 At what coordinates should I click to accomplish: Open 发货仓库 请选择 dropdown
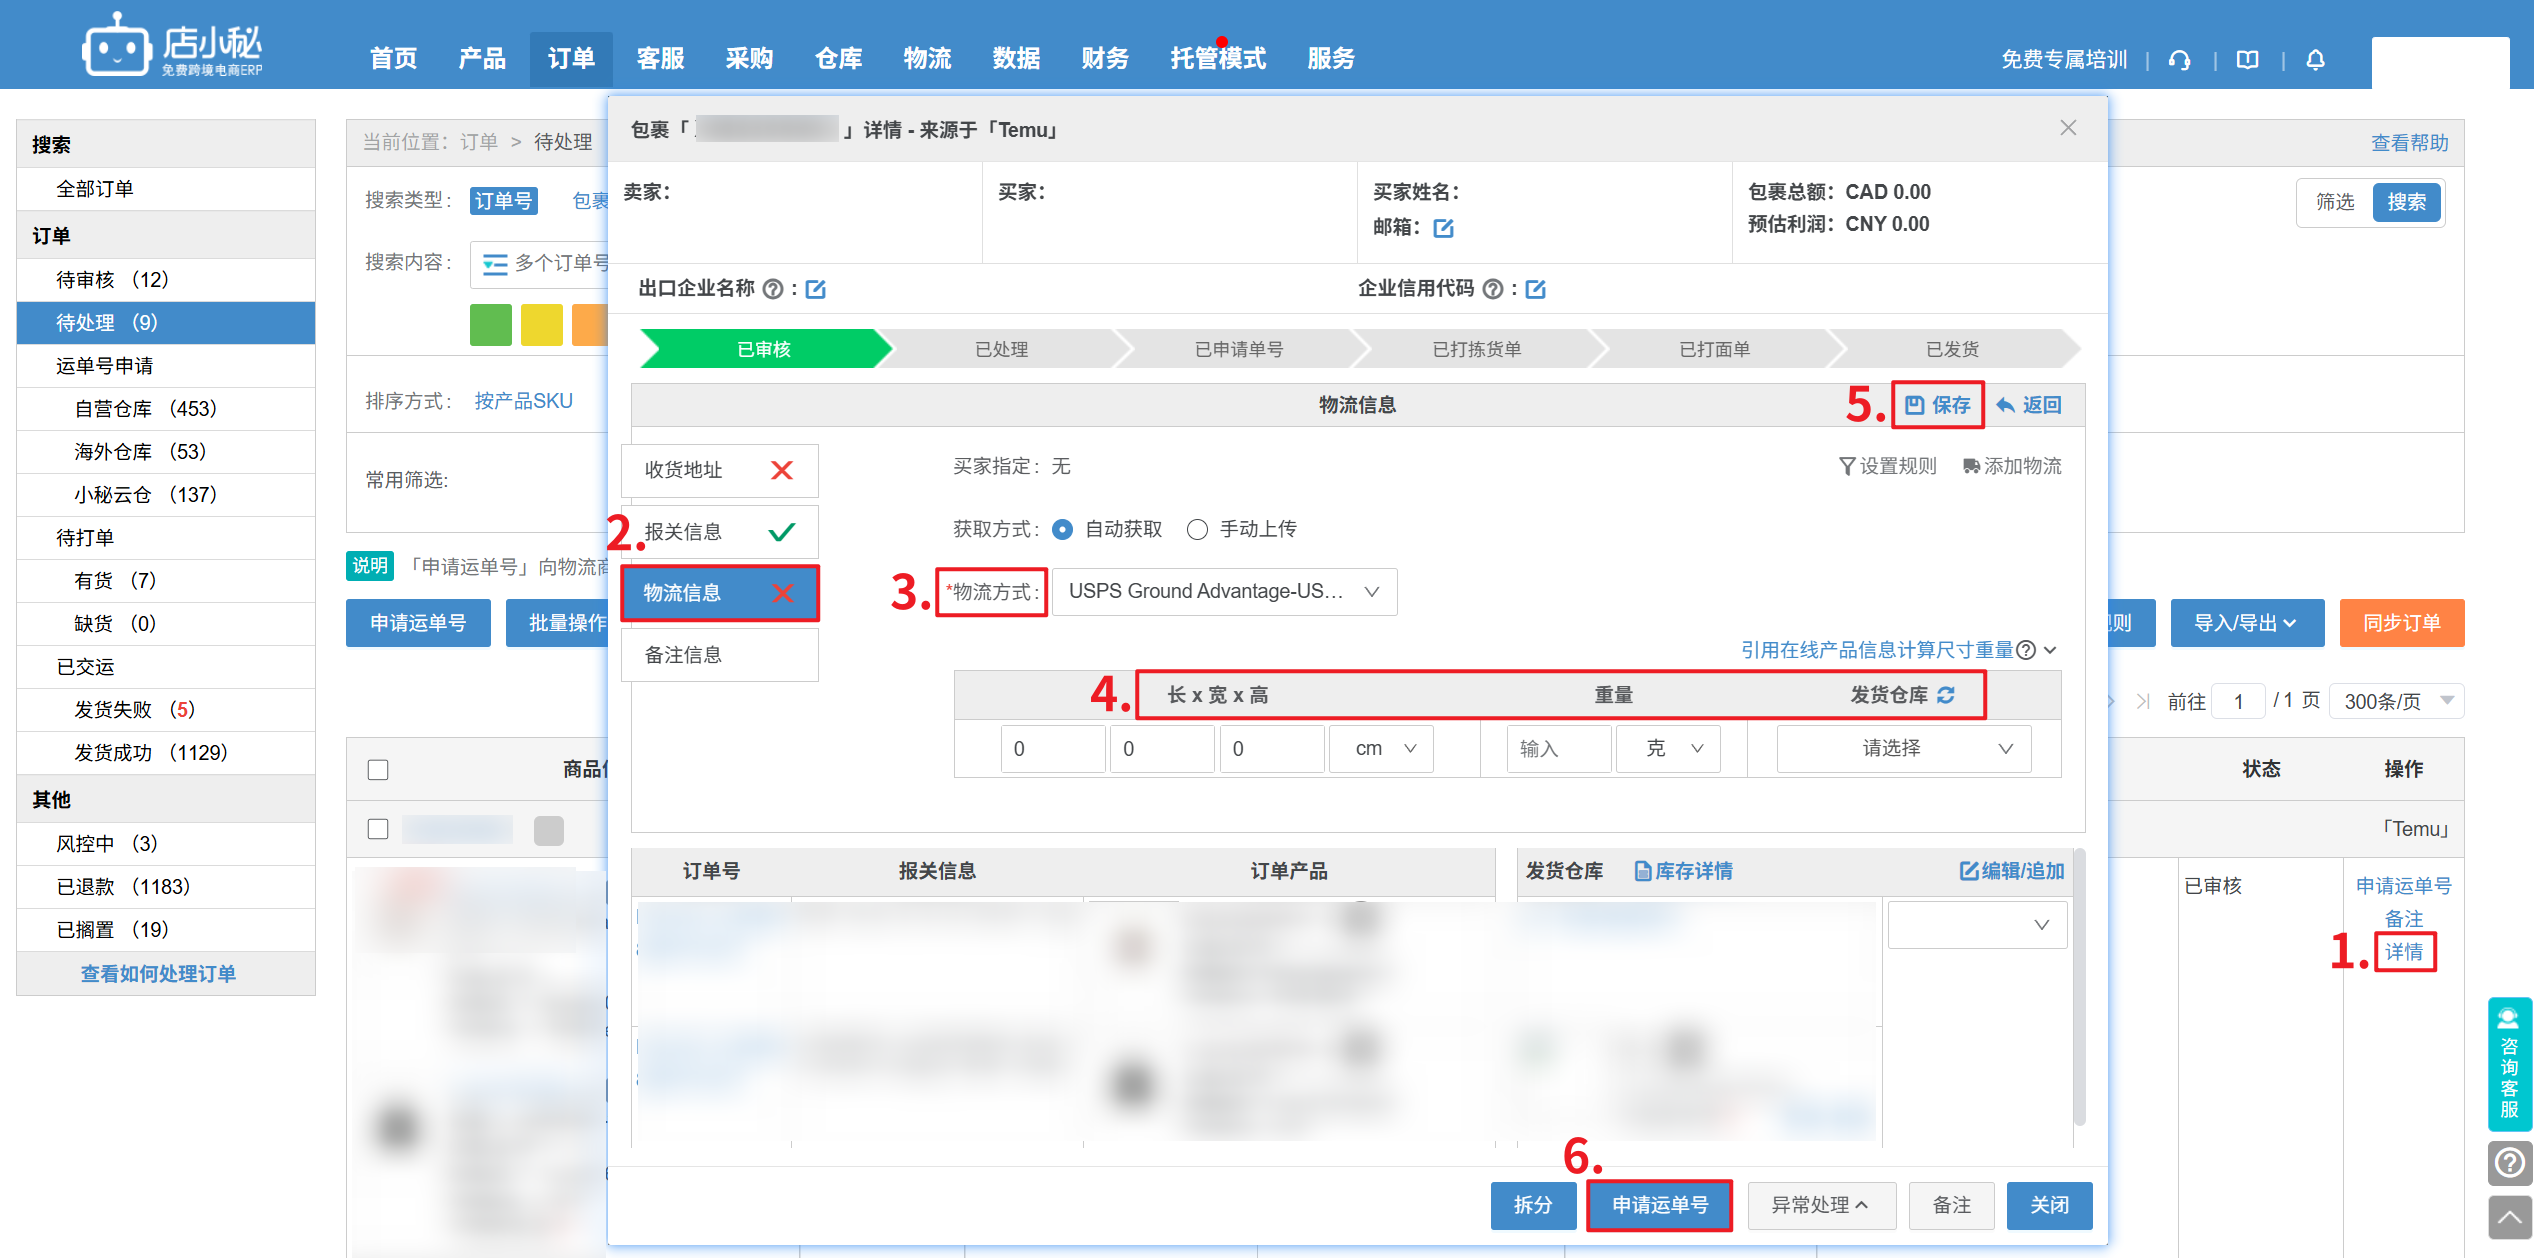(x=1904, y=748)
